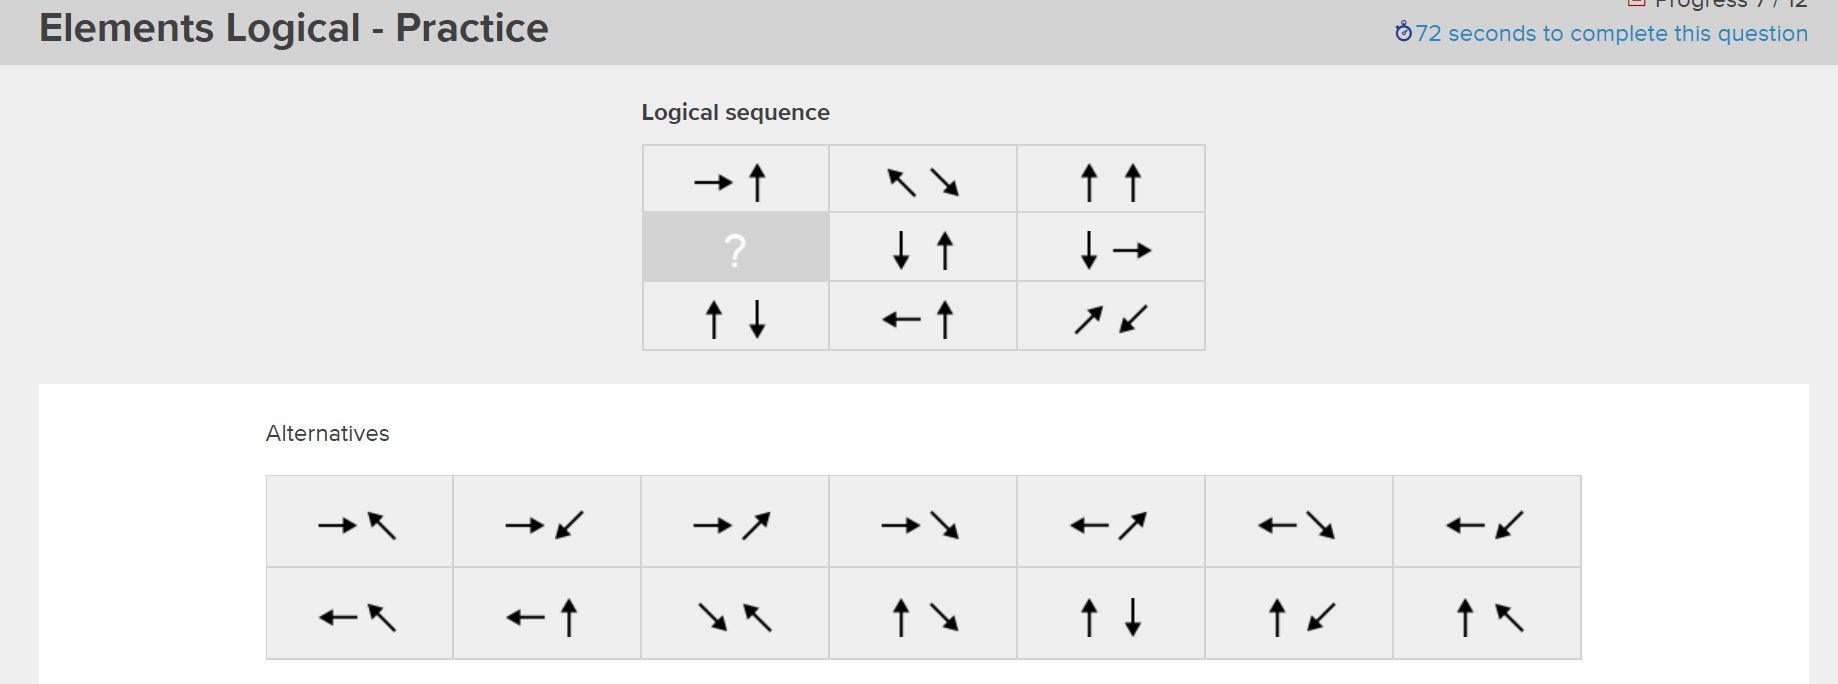Choose alternative with up and up-left arrows
Viewport: 1838px width, 684px height.
pos(1487,612)
